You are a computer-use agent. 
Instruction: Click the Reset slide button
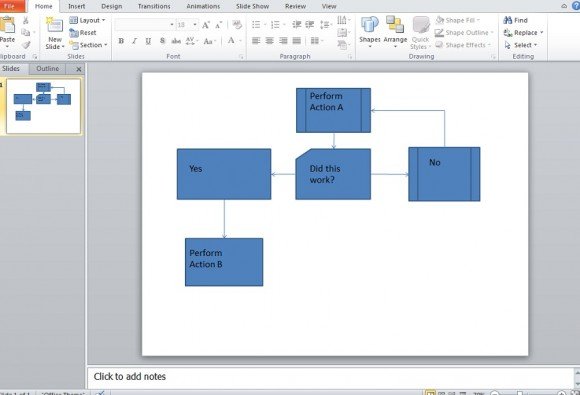tap(83, 33)
